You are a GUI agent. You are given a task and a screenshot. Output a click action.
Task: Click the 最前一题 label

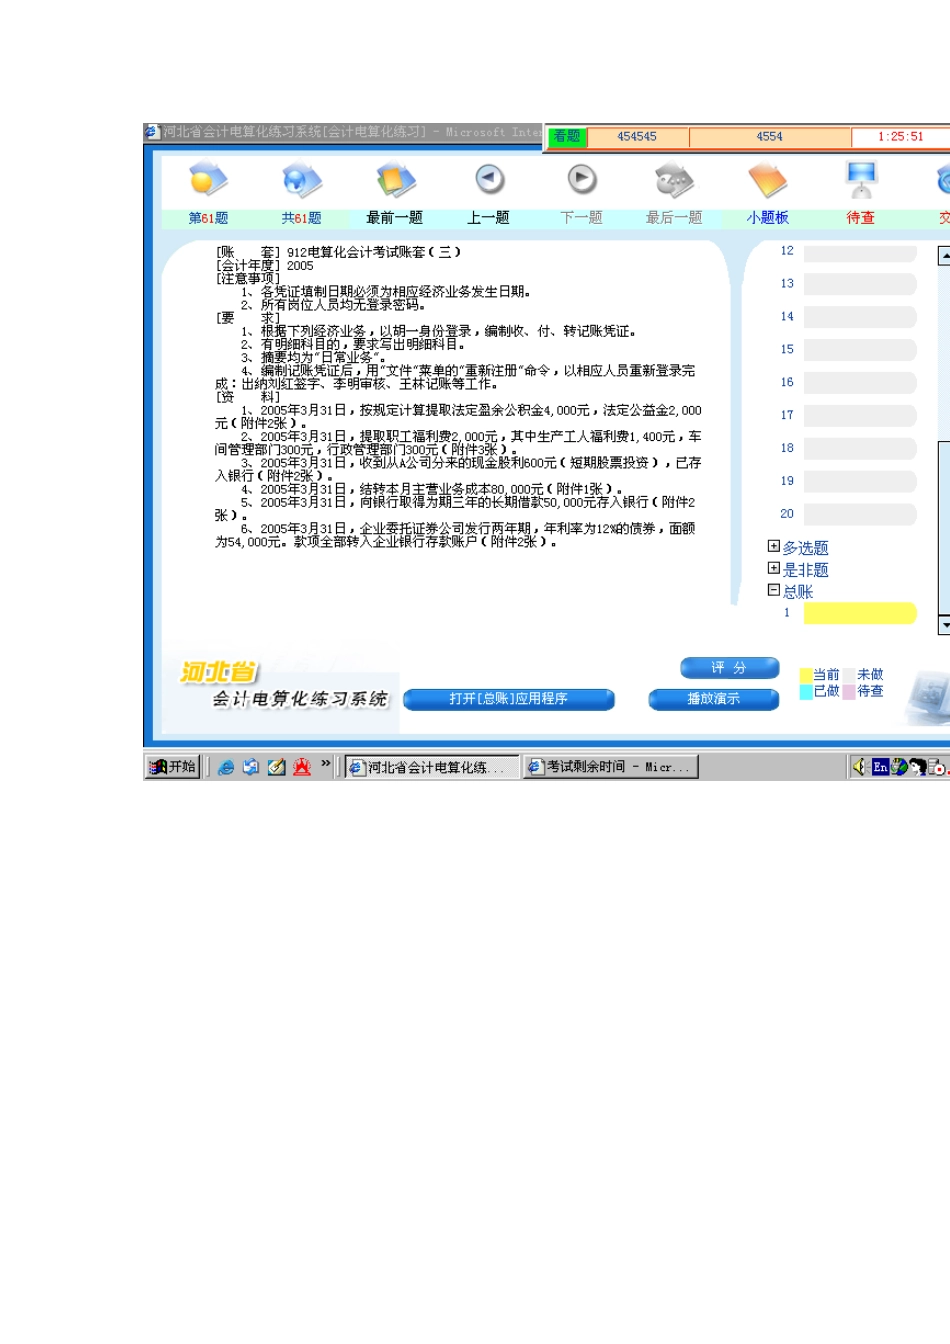tap(395, 218)
